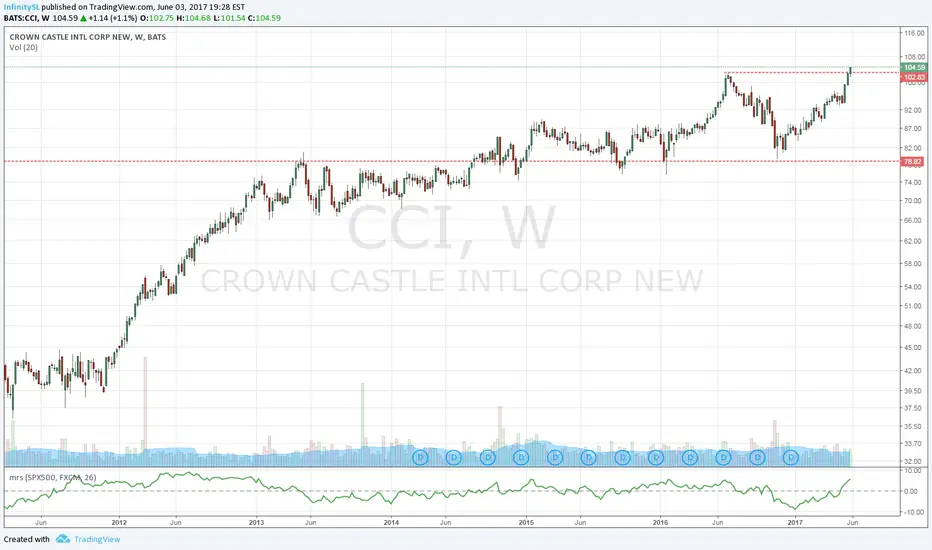Click the 54.00 price axis label
The image size is (932, 550).
[913, 287]
